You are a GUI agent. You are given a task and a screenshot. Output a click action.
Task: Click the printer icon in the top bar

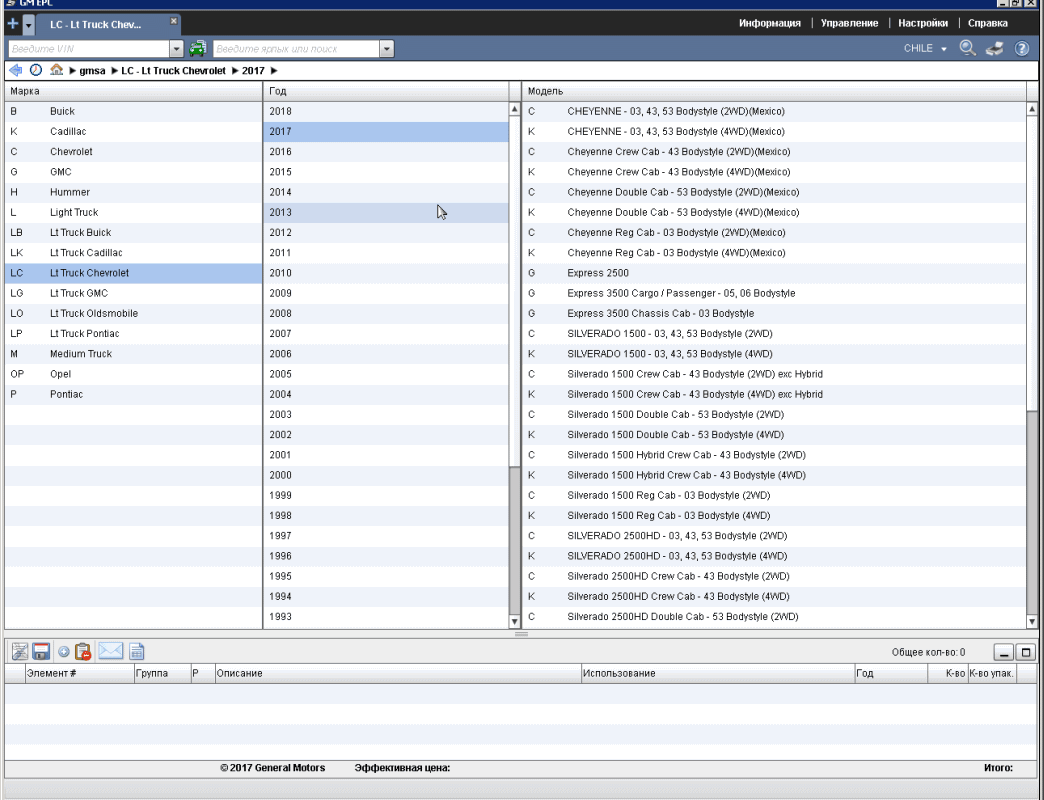pyautogui.click(x=994, y=48)
